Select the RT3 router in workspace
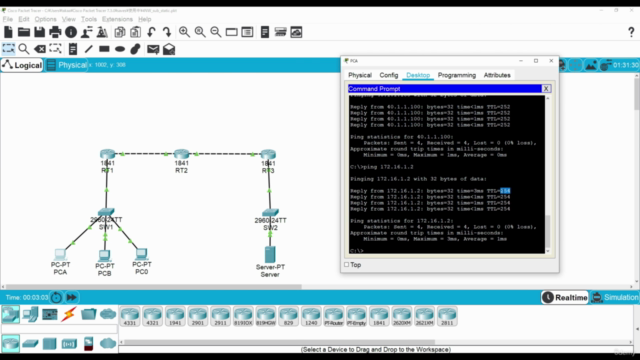 click(x=268, y=154)
